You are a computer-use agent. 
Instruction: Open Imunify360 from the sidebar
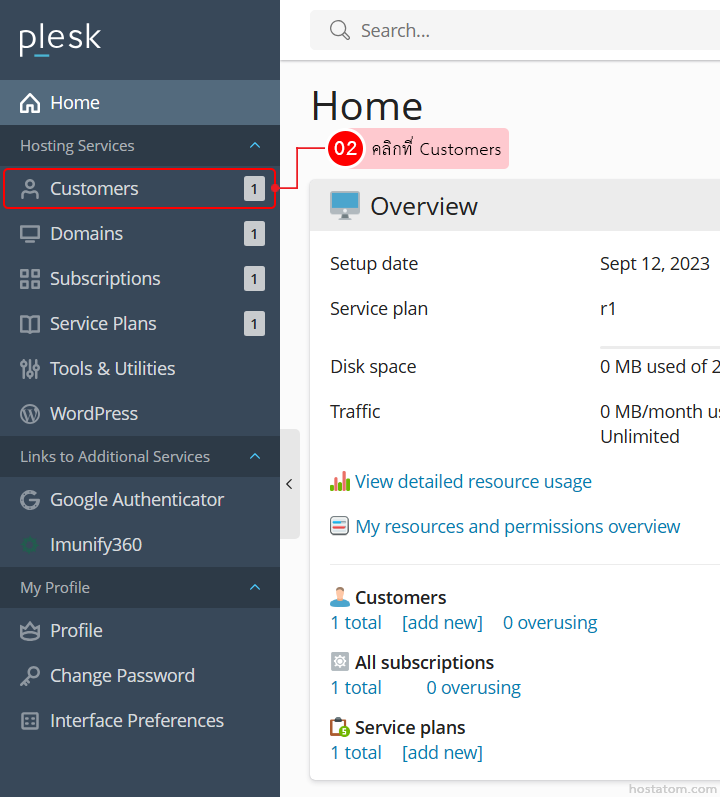[x=96, y=545]
